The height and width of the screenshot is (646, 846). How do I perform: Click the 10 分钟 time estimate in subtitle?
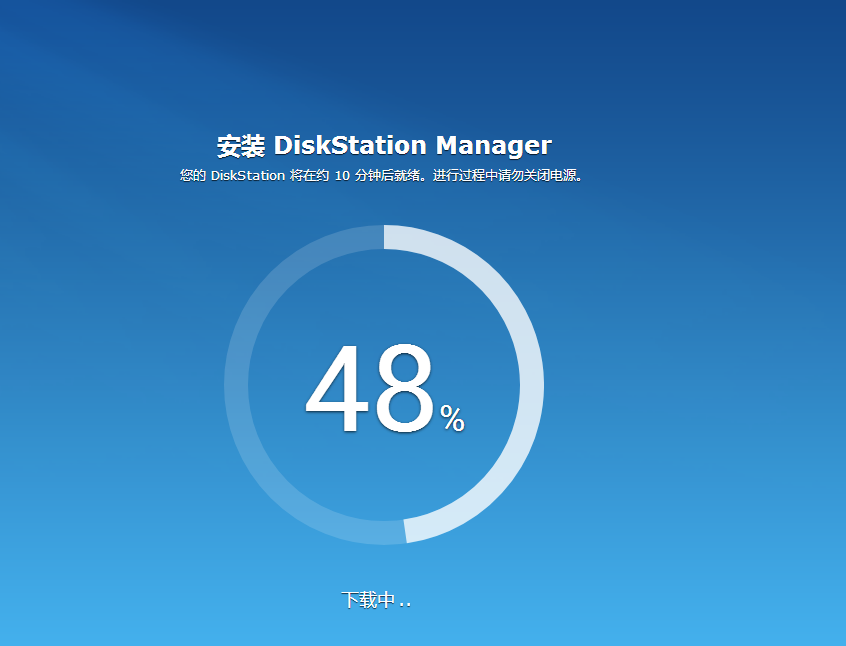357,175
